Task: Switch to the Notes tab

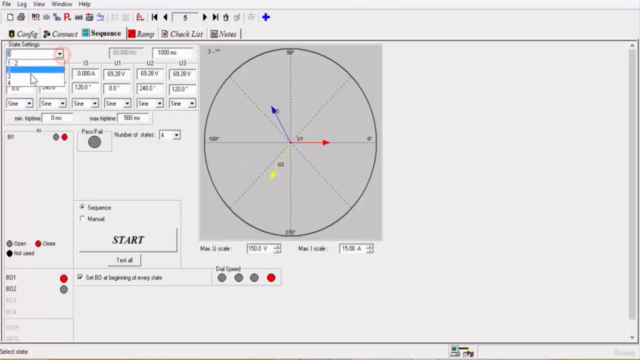Action: (224, 34)
